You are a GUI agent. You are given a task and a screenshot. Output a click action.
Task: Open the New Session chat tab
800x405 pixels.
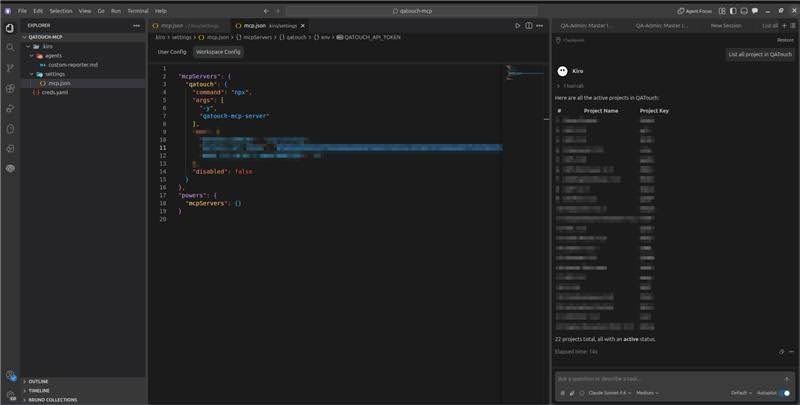[x=726, y=26]
